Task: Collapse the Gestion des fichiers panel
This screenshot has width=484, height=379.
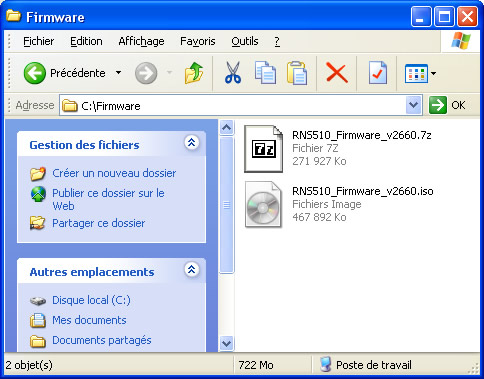Action: coord(192,143)
